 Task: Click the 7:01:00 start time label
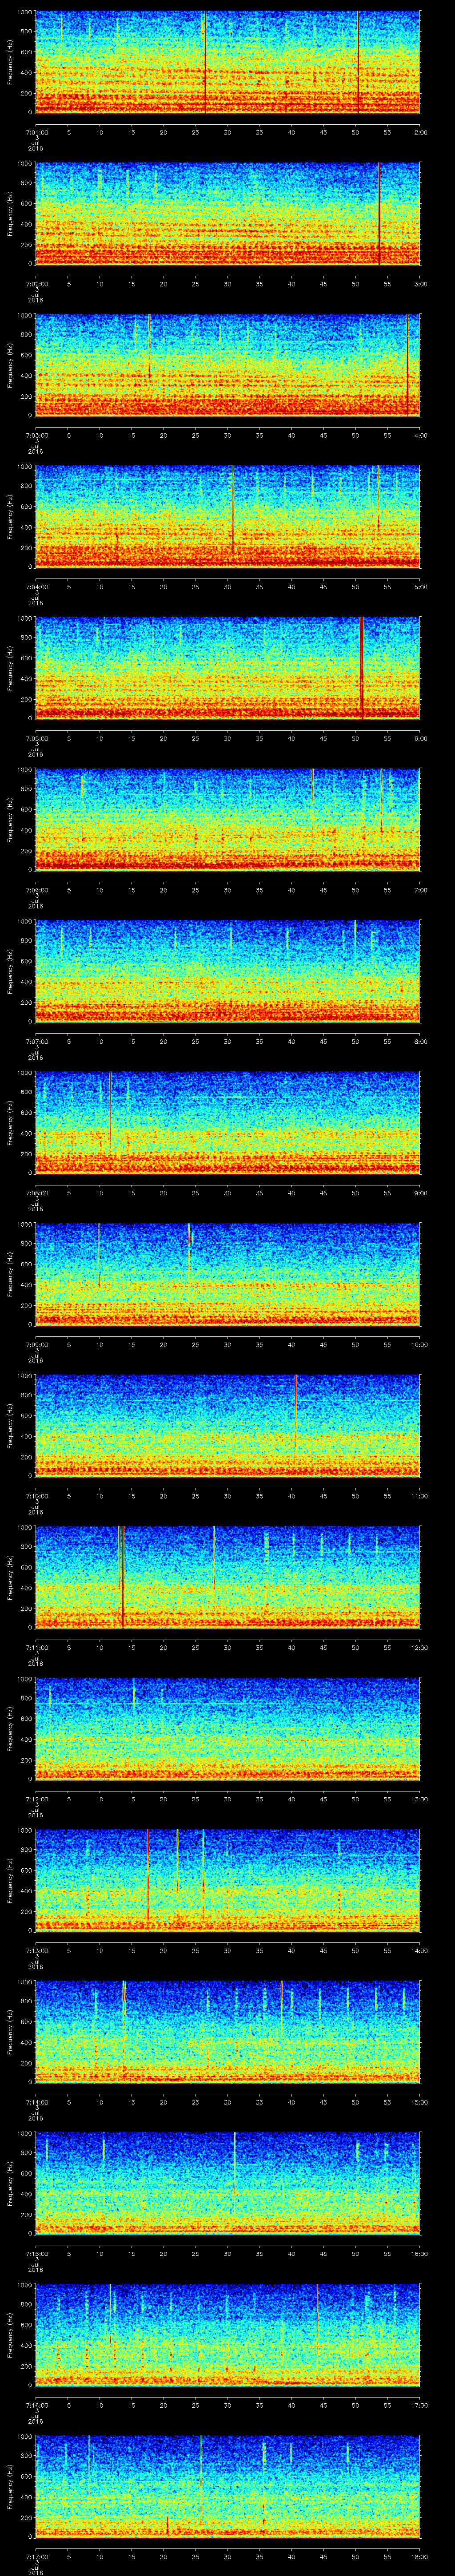[x=36, y=132]
